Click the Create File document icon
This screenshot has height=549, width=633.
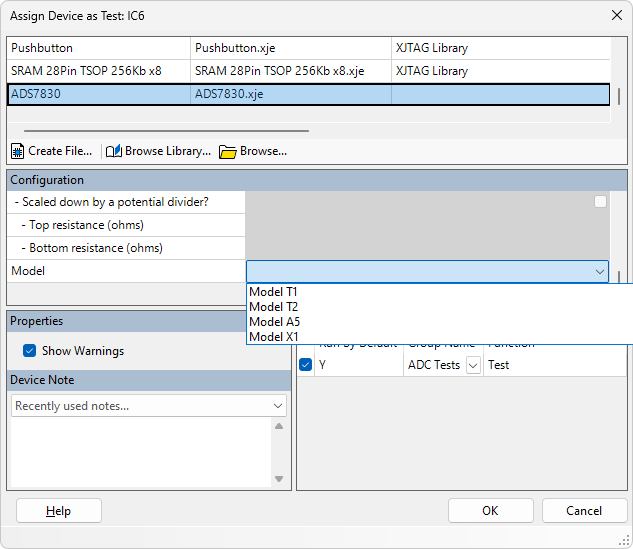tap(18, 151)
